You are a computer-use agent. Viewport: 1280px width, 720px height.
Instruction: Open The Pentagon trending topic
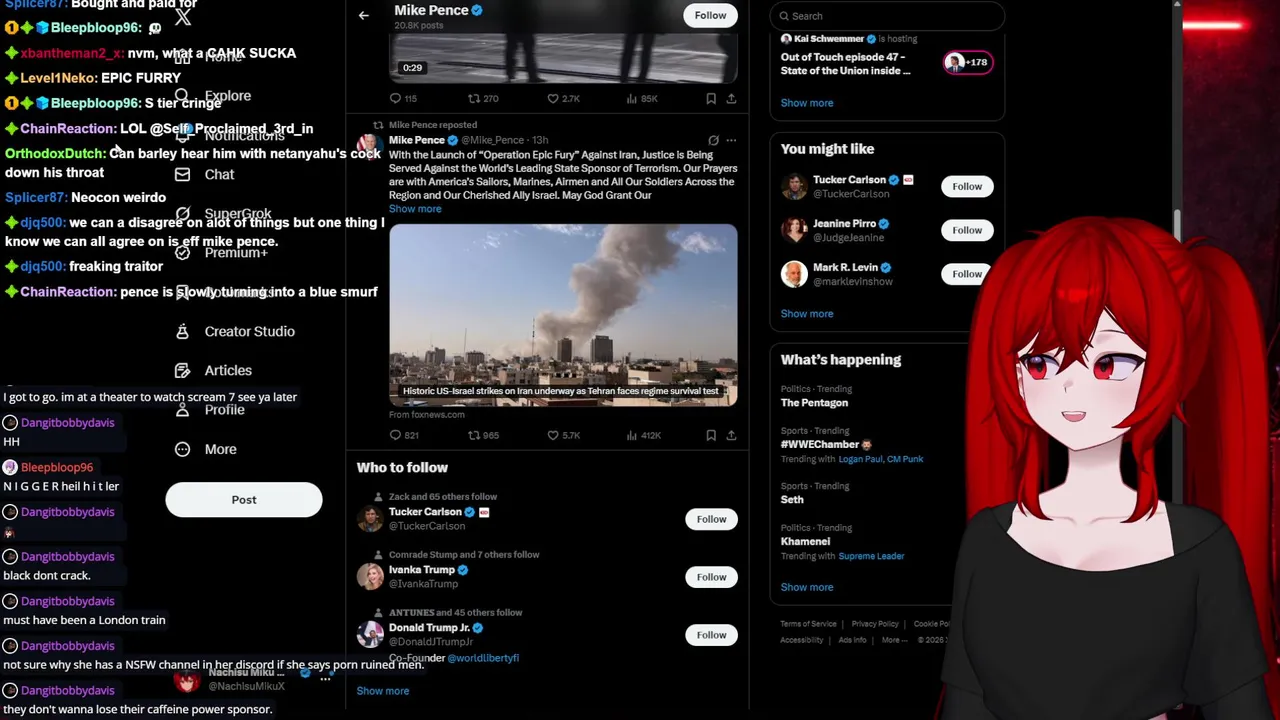tap(814, 402)
